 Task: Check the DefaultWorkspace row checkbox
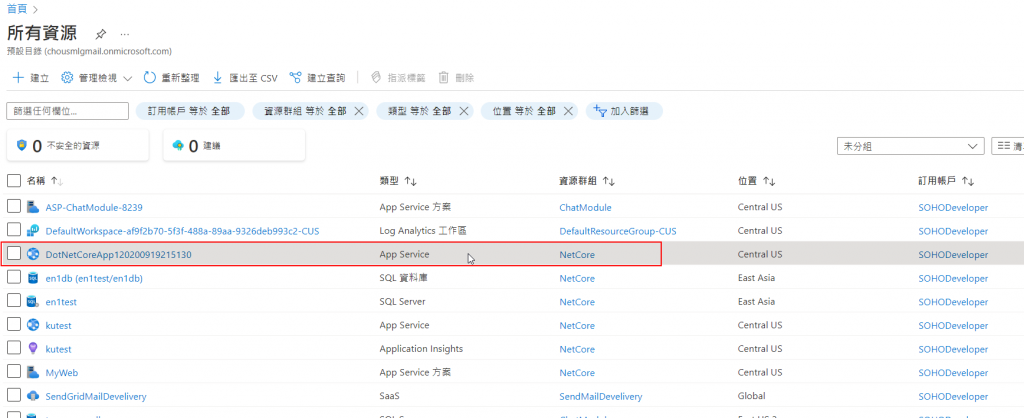[14, 231]
